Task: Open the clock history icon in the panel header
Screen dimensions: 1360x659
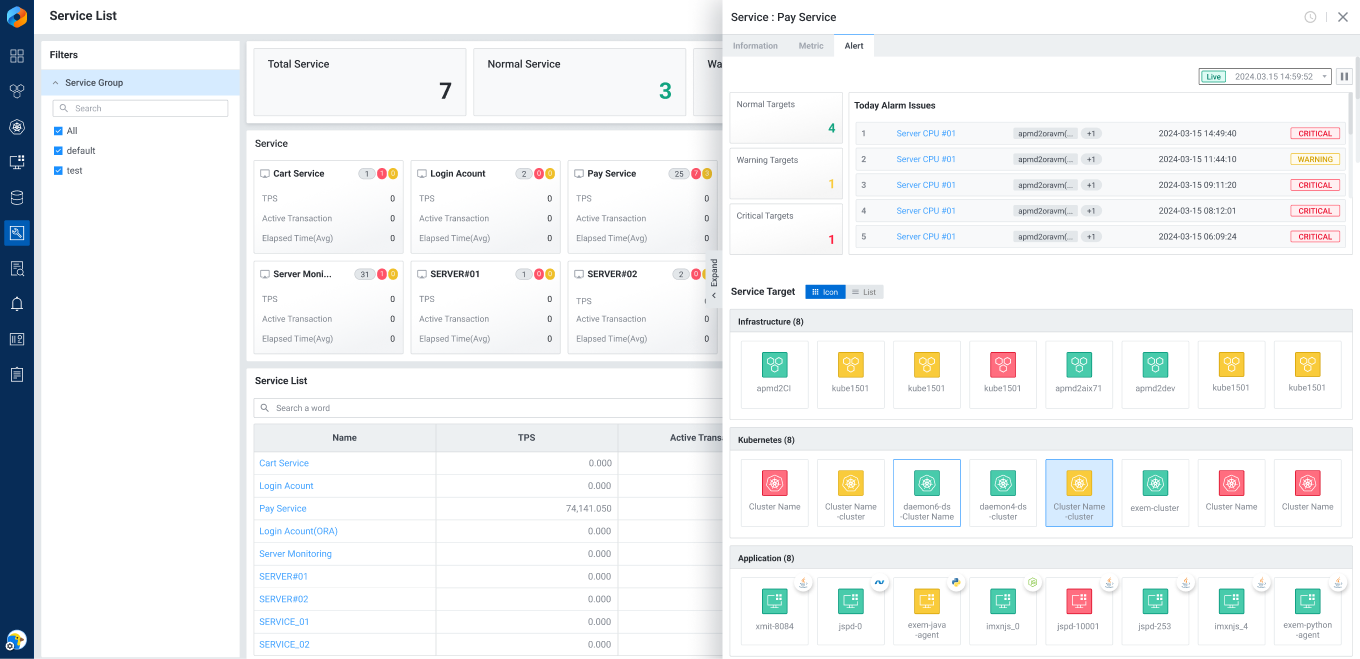Action: coord(1310,17)
